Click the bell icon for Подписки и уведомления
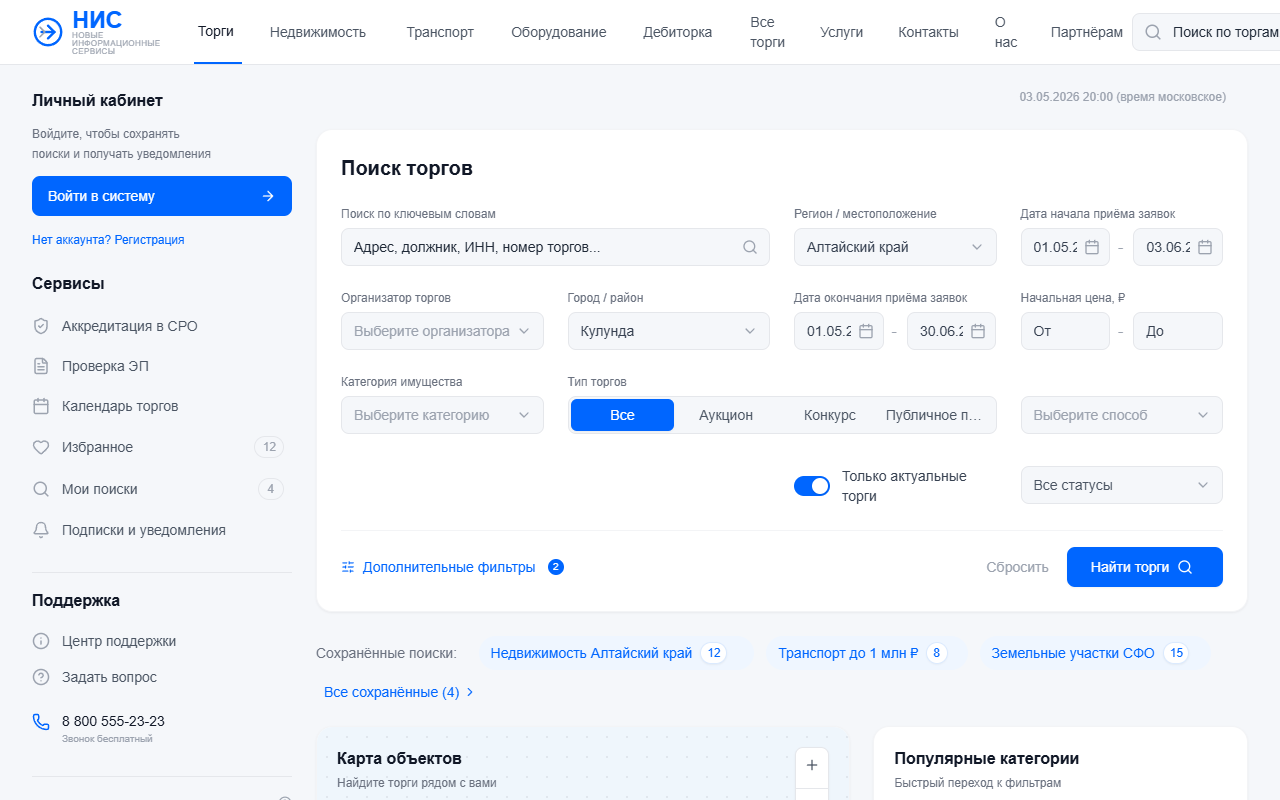 point(41,530)
